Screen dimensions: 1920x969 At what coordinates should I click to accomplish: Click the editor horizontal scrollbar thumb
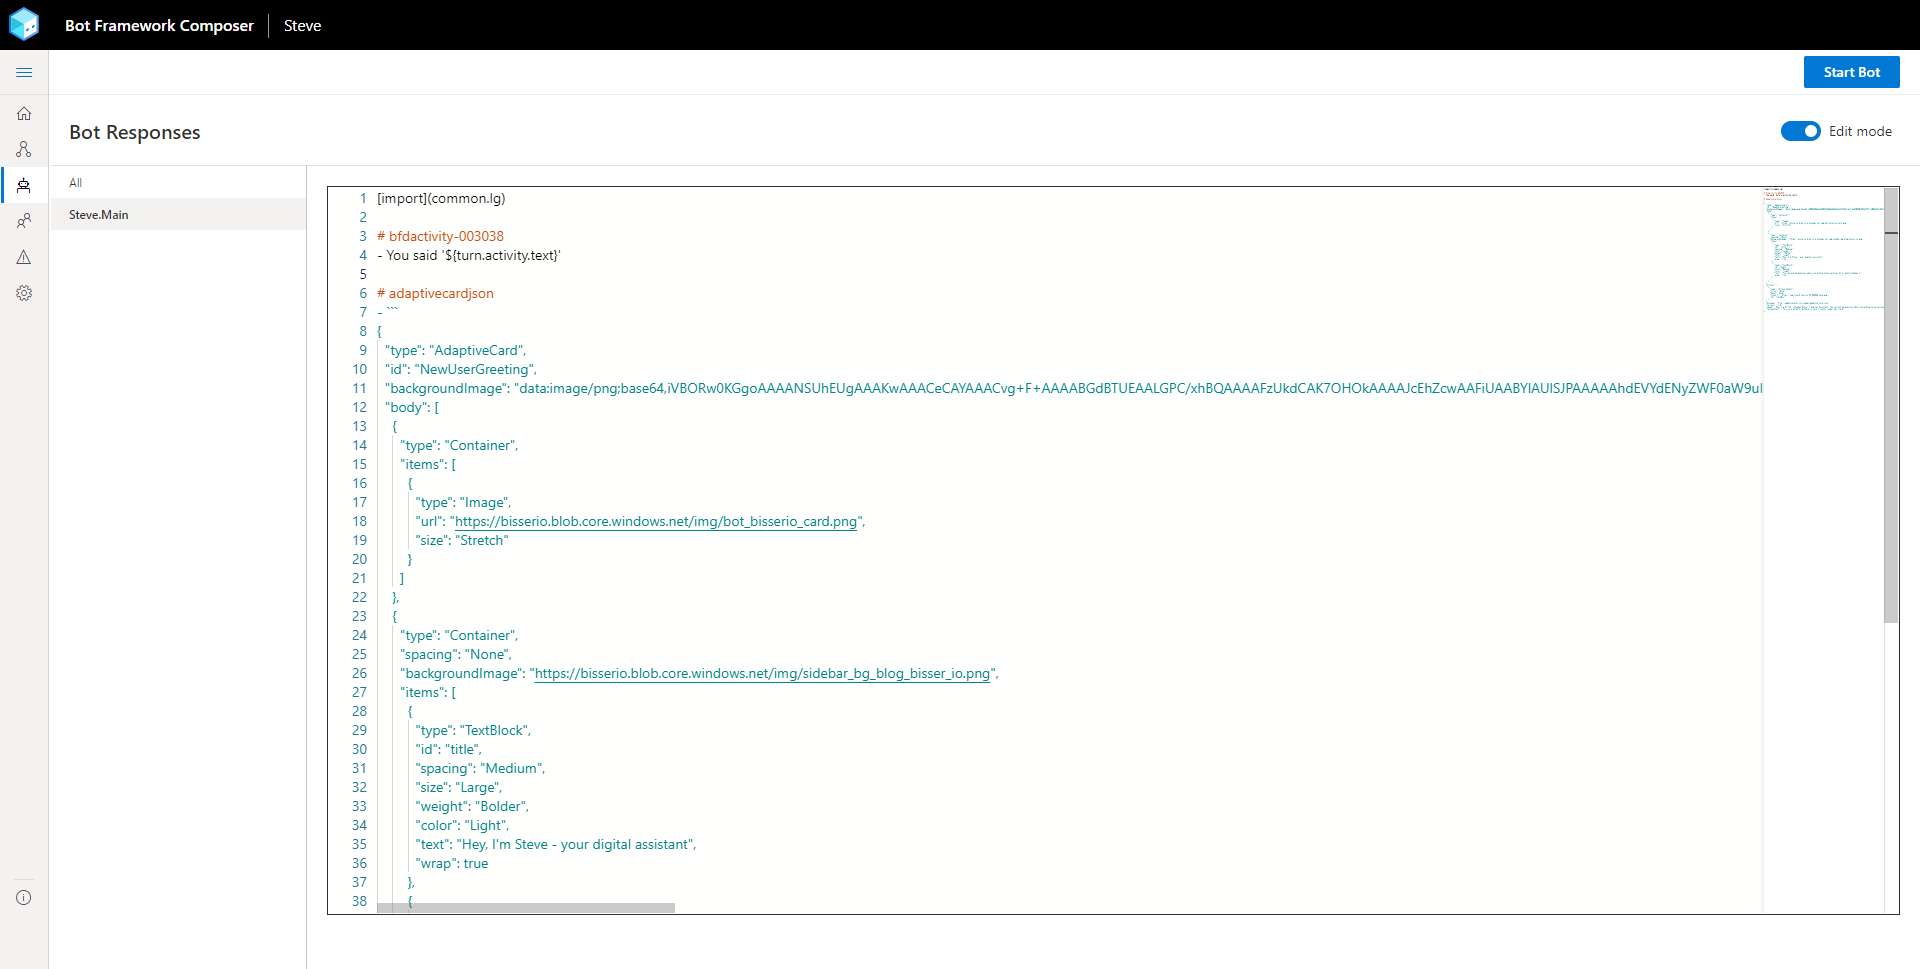[526, 907]
